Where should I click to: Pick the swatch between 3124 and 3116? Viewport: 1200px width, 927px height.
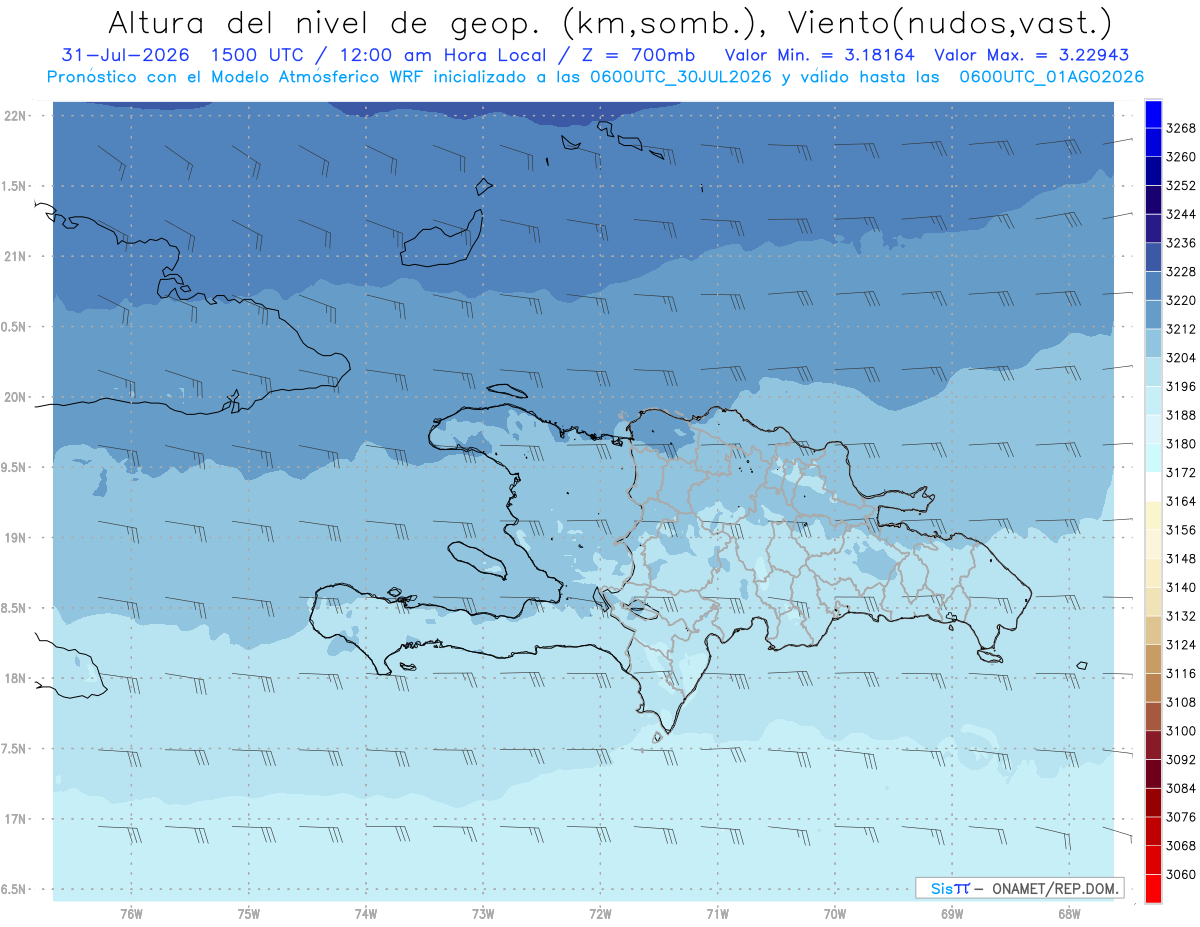click(x=1153, y=659)
